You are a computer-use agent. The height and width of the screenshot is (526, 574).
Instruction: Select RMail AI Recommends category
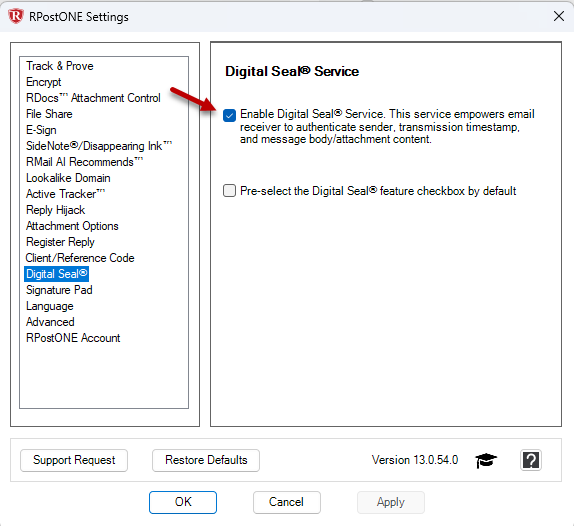click(84, 162)
